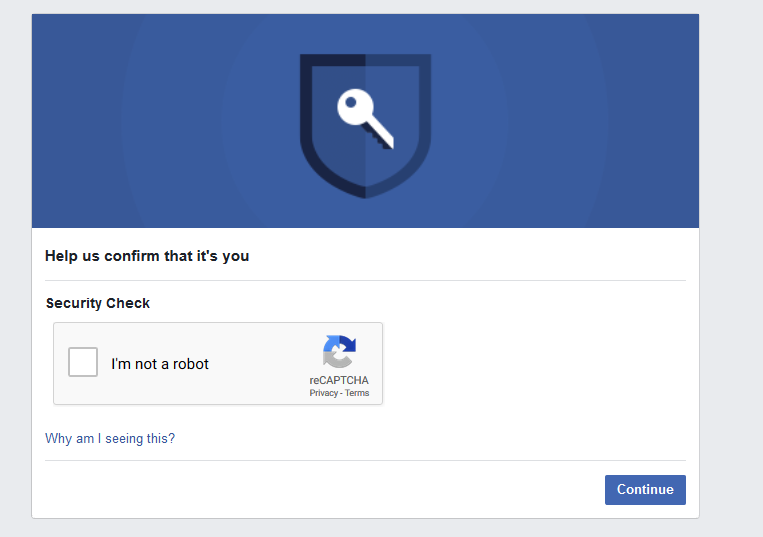This screenshot has height=537, width=763.
Task: Open the reCAPTCHA Terms link
Action: click(x=357, y=393)
